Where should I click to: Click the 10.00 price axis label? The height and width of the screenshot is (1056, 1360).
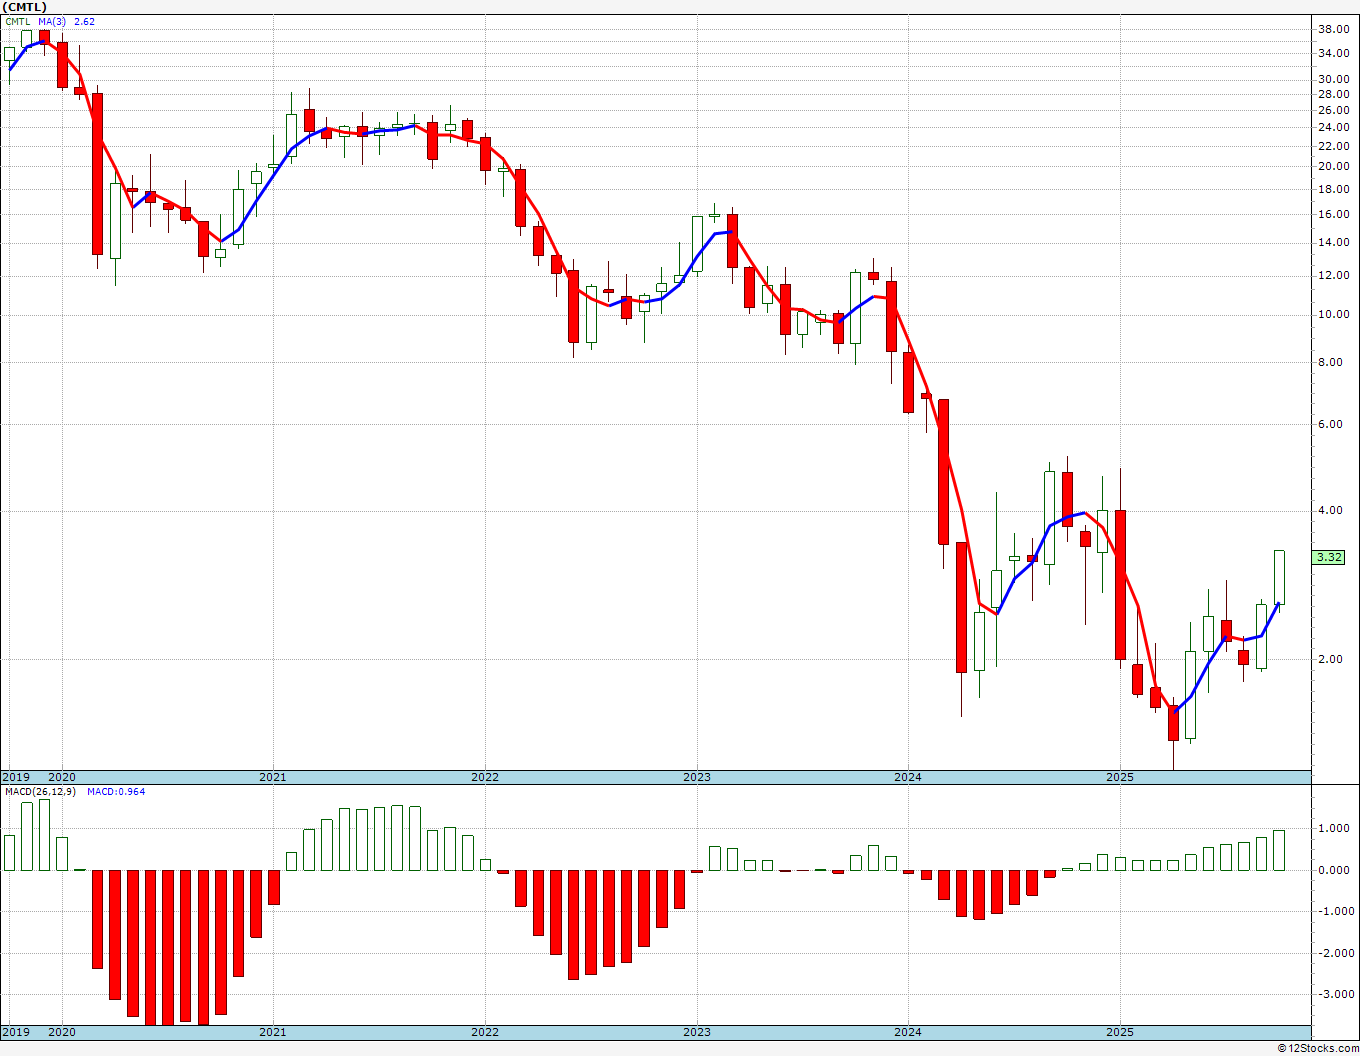pyautogui.click(x=1334, y=315)
